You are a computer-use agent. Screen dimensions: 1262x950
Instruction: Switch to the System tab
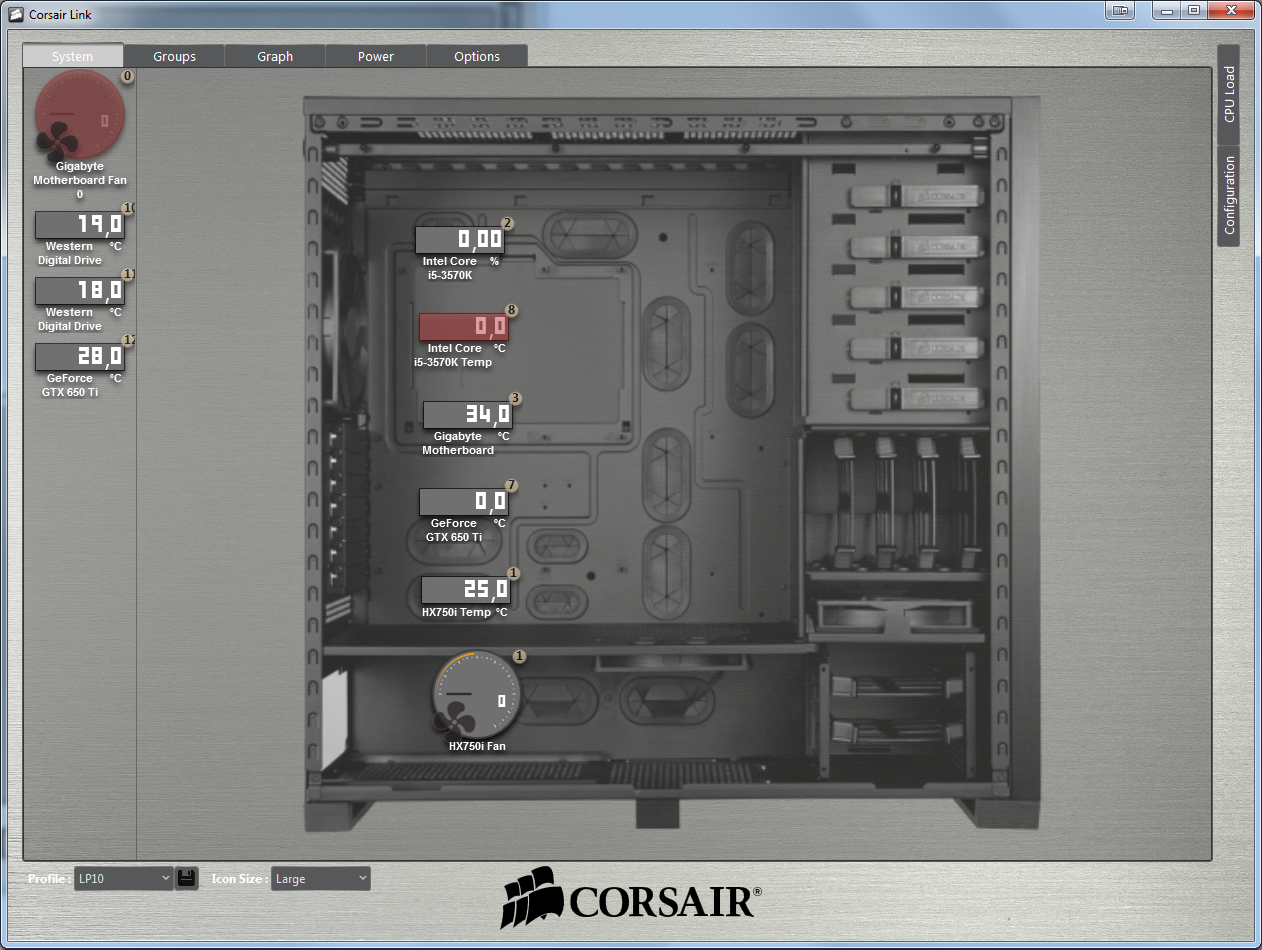pyautogui.click(x=72, y=56)
